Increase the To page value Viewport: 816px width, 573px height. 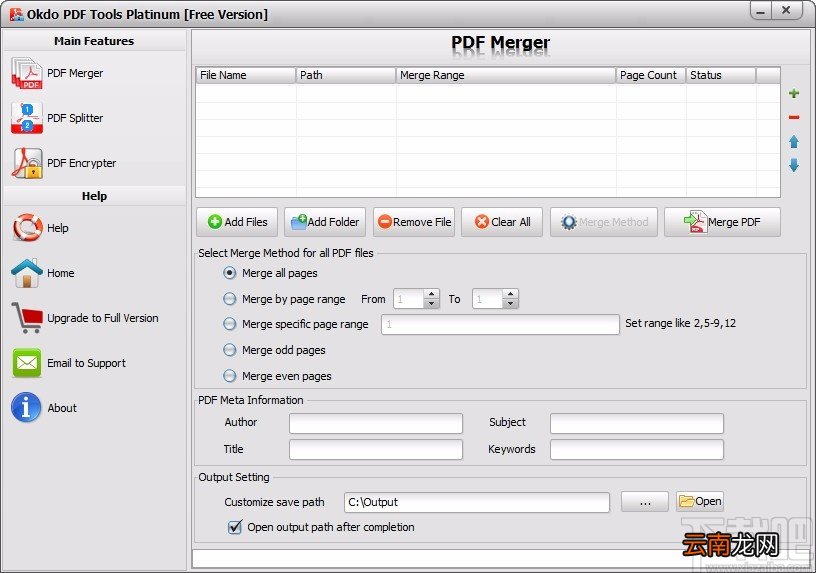click(x=511, y=295)
